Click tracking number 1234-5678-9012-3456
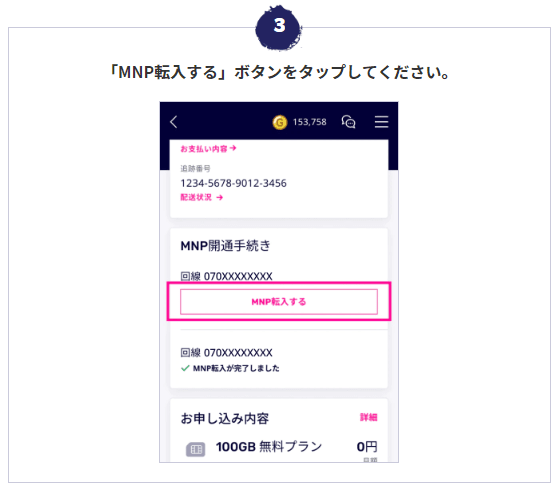Screen dimensions: 557x483 click(233, 183)
